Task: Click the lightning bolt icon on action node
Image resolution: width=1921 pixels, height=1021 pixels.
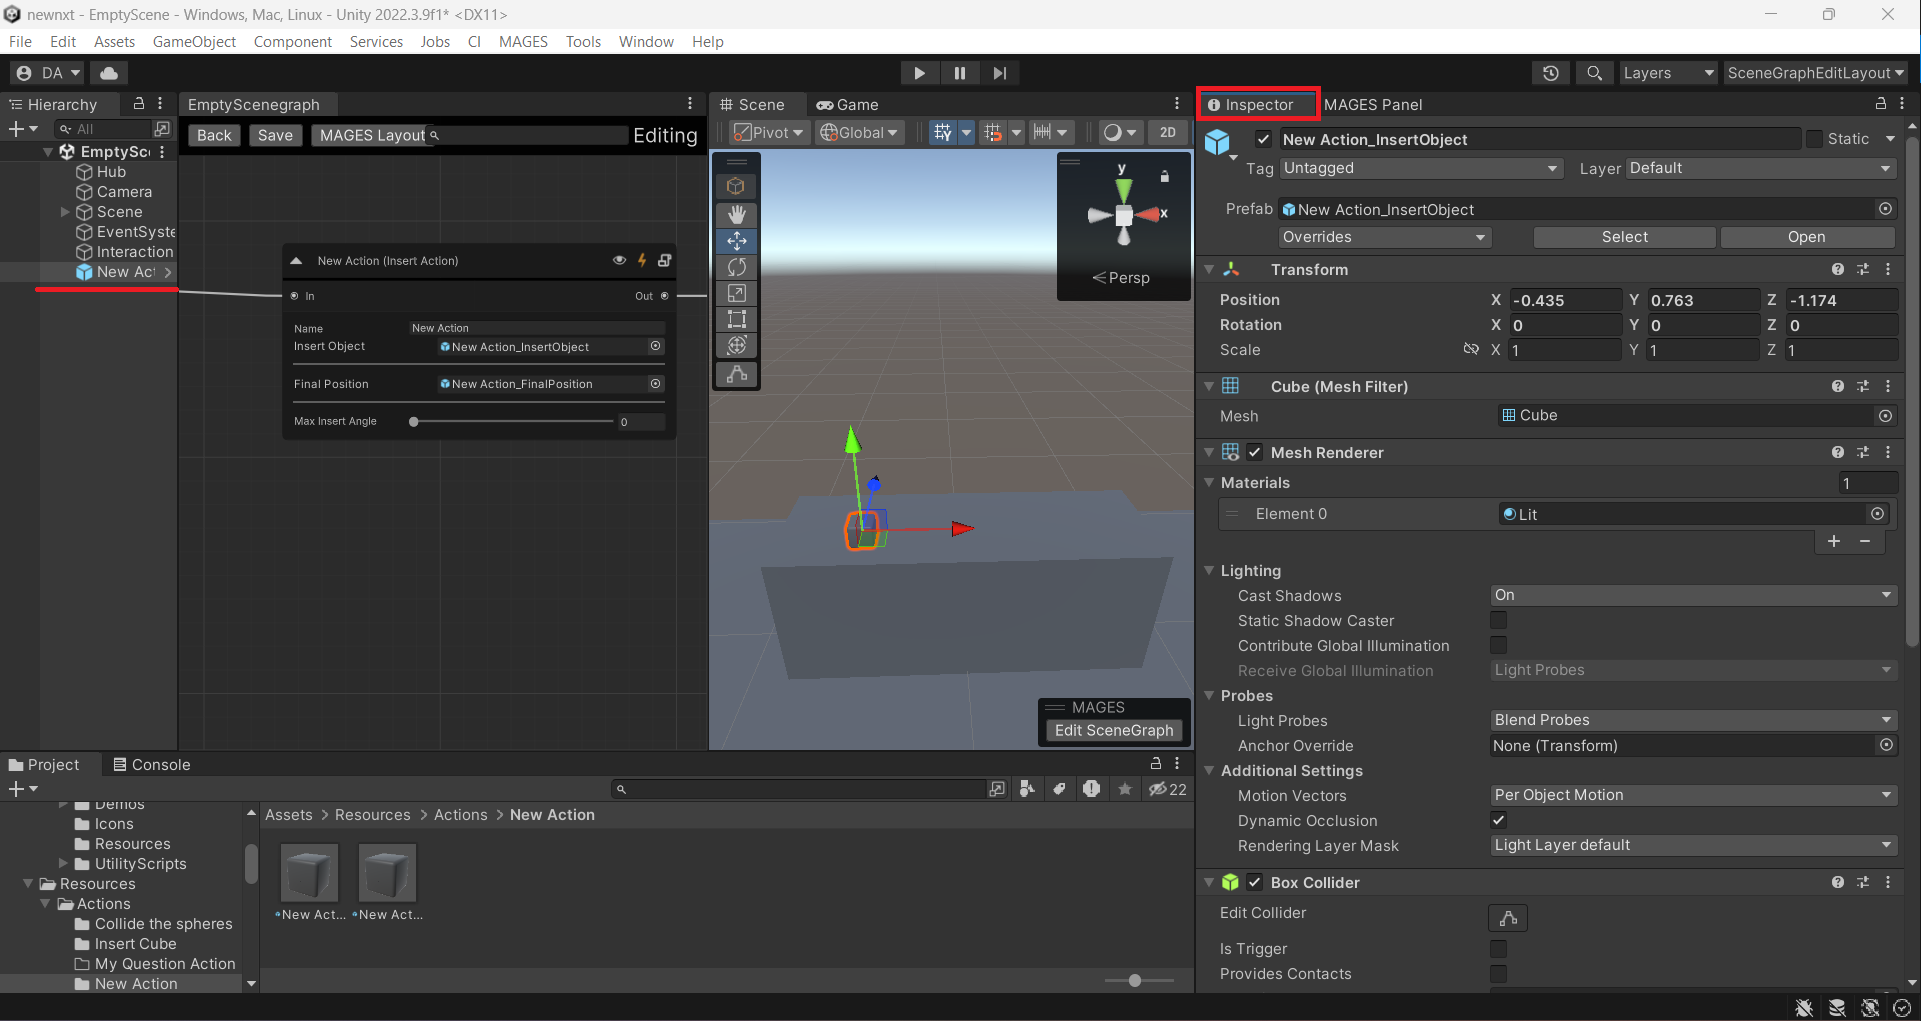Action: [642, 260]
